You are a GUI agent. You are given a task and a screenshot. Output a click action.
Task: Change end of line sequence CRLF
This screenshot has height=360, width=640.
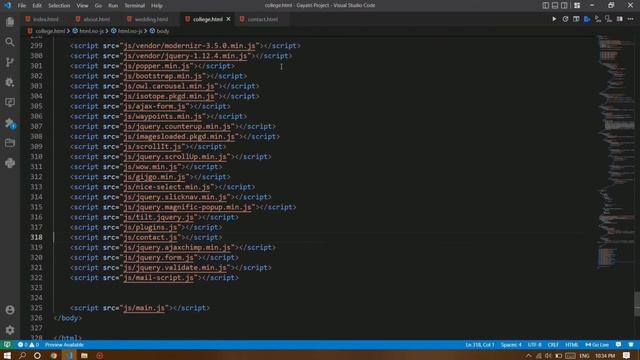(x=553, y=345)
